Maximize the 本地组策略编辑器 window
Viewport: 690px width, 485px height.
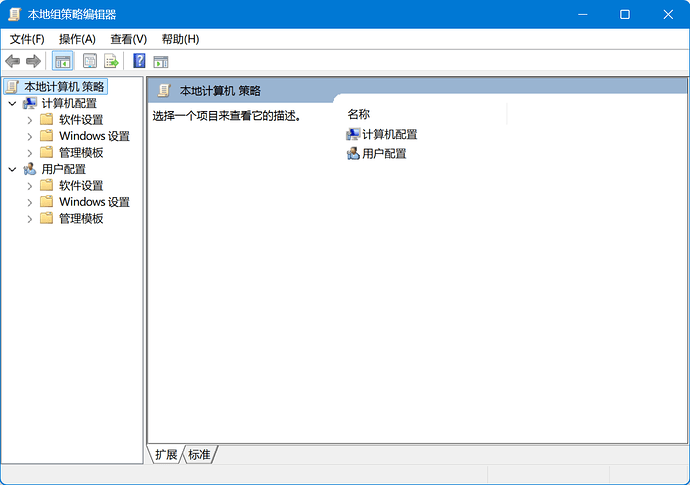pyautogui.click(x=624, y=15)
